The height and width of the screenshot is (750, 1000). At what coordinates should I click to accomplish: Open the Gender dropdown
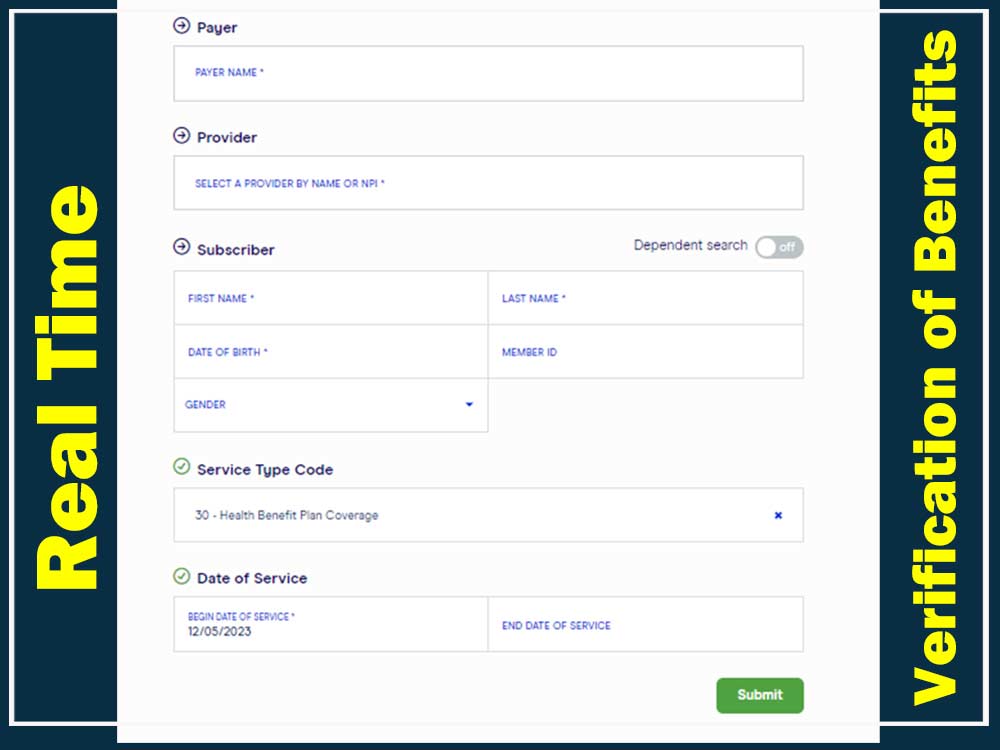coord(331,405)
